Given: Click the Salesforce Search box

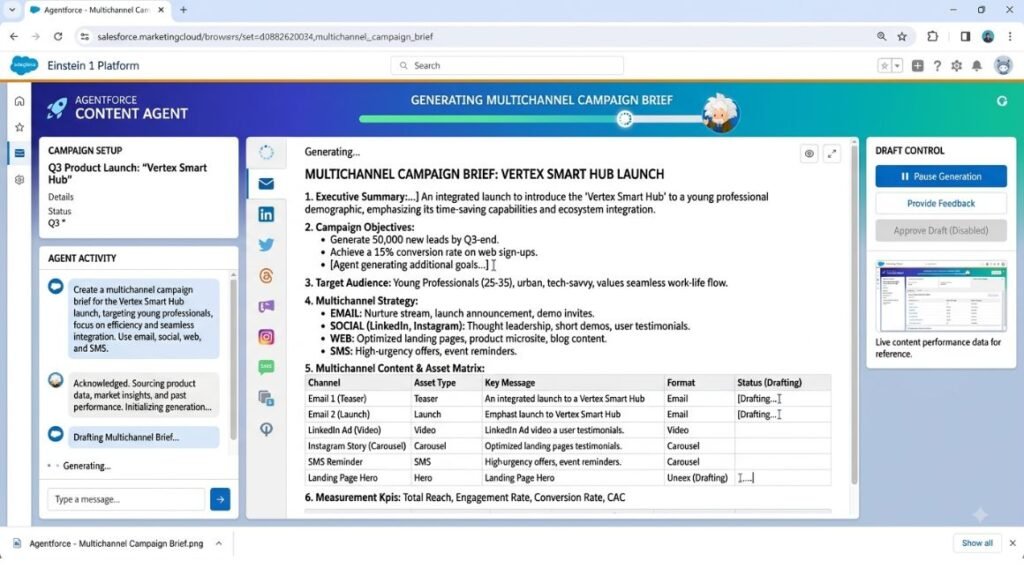Looking at the screenshot, I should pyautogui.click(x=507, y=65).
